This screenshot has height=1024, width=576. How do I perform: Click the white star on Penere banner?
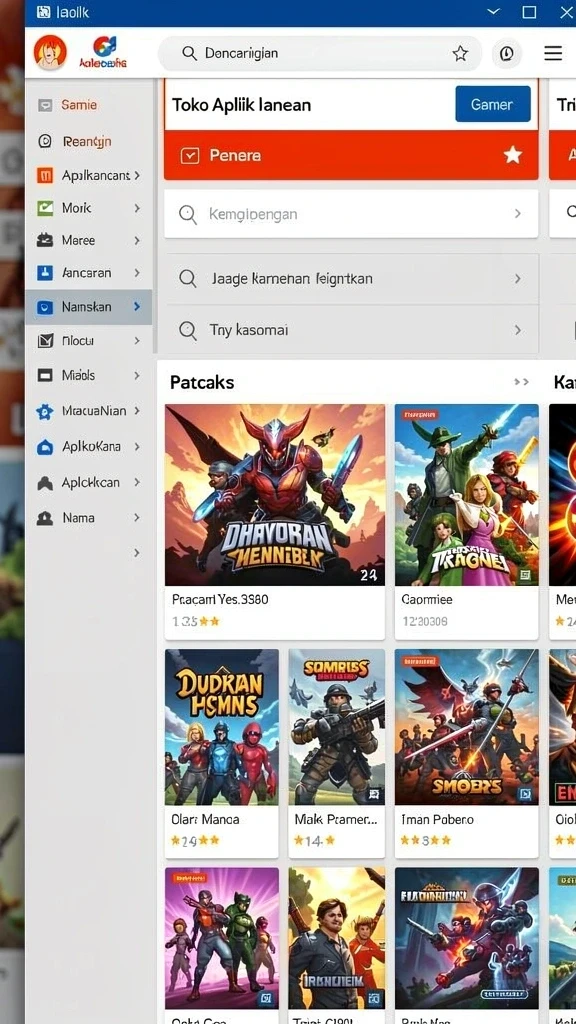coord(513,155)
